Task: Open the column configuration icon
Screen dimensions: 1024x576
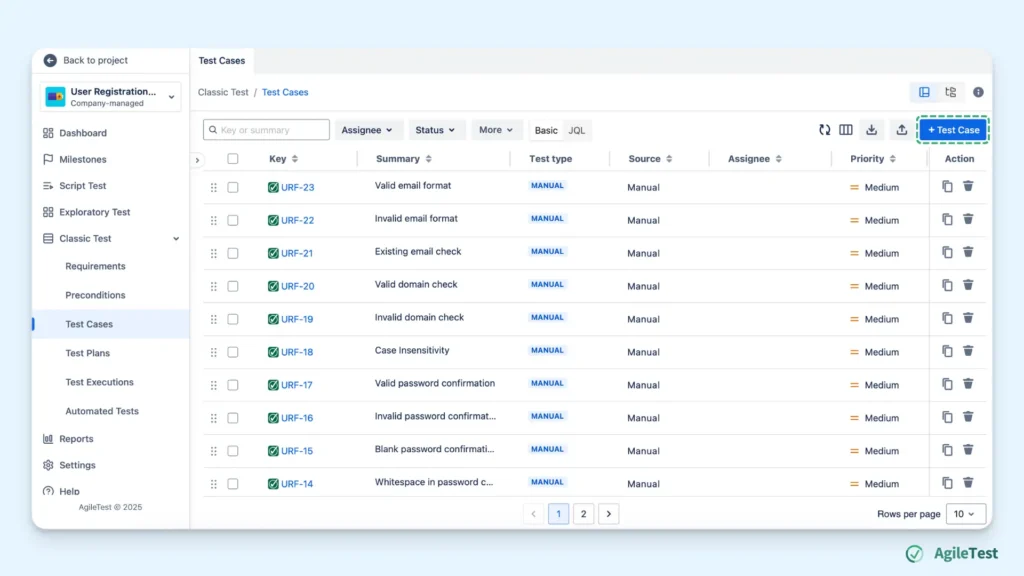Action: (846, 130)
